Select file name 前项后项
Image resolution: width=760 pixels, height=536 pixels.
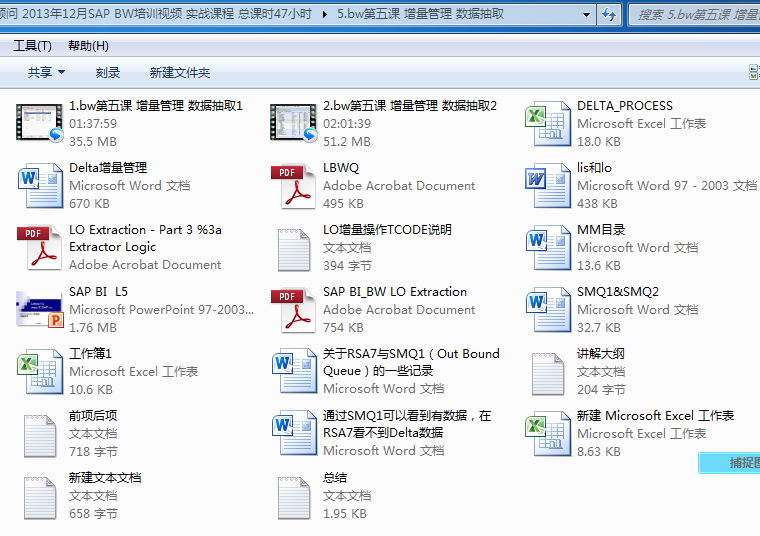point(93,416)
